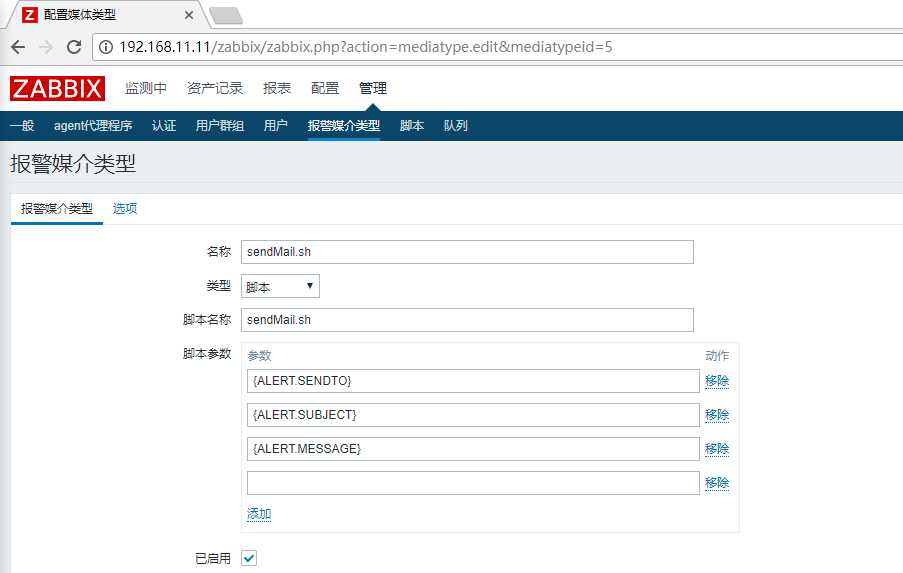Remove the {ALERT.MESSAGE} parameter
The width and height of the screenshot is (903, 573).
click(717, 449)
